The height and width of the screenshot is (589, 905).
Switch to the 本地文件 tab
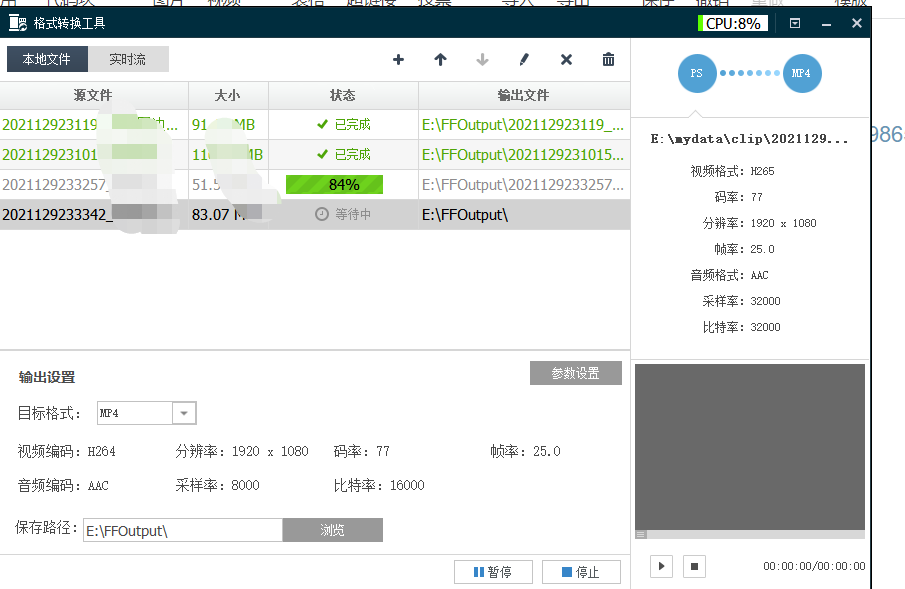pyautogui.click(x=47, y=59)
